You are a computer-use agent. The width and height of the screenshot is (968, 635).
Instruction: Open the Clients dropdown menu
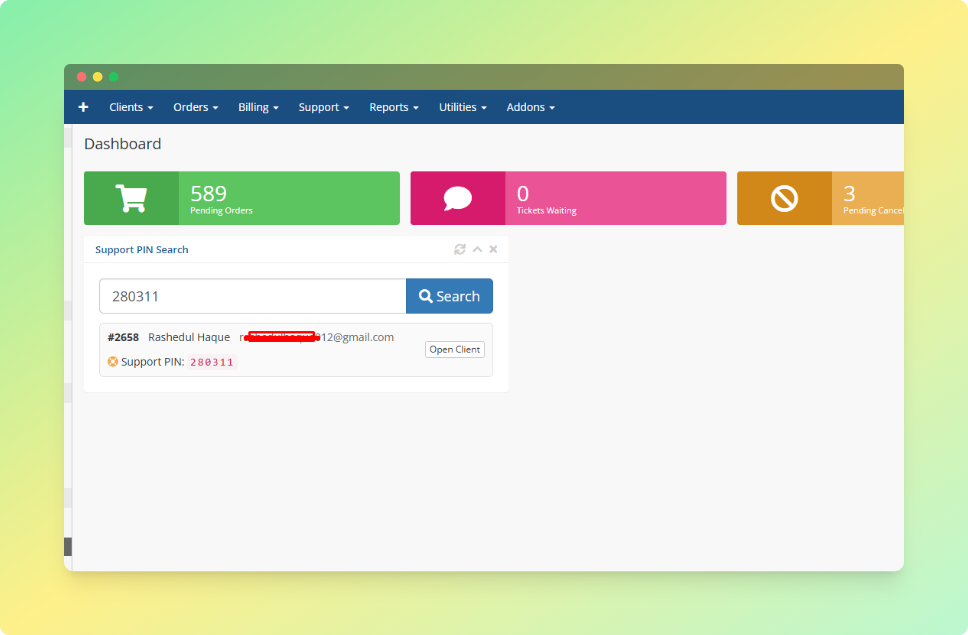[x=130, y=107]
